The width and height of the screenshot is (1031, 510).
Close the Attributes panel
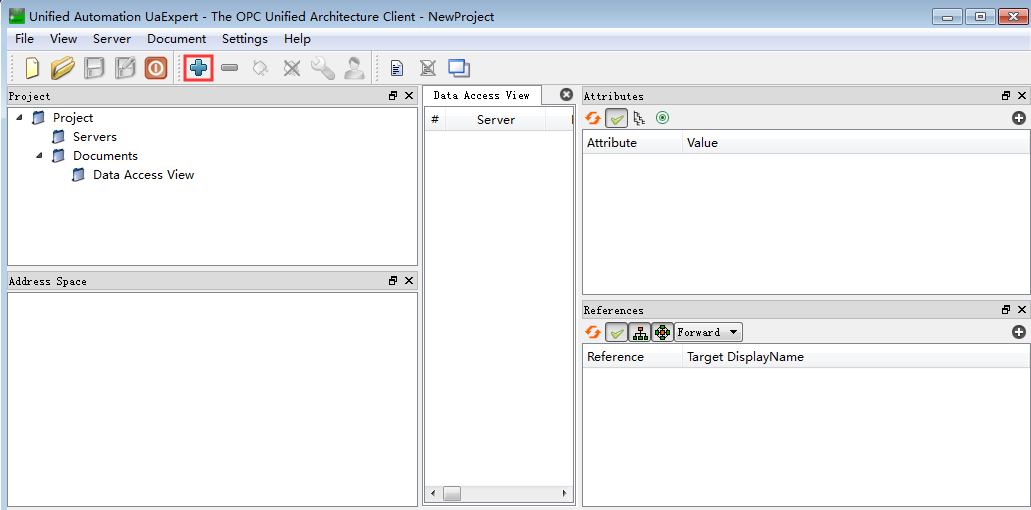coord(1022,95)
